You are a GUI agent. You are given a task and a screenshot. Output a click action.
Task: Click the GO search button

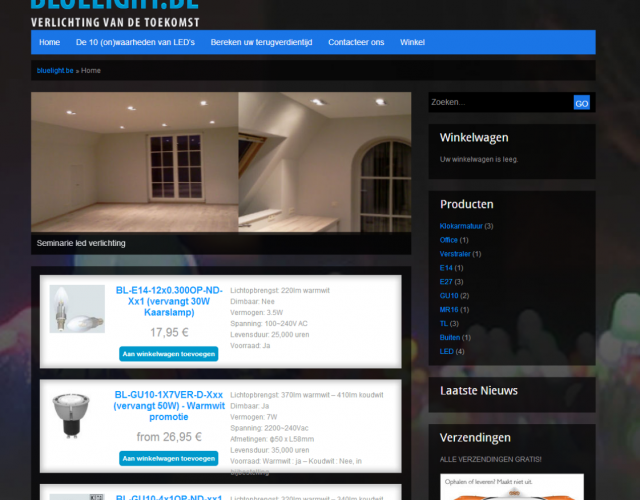[582, 103]
